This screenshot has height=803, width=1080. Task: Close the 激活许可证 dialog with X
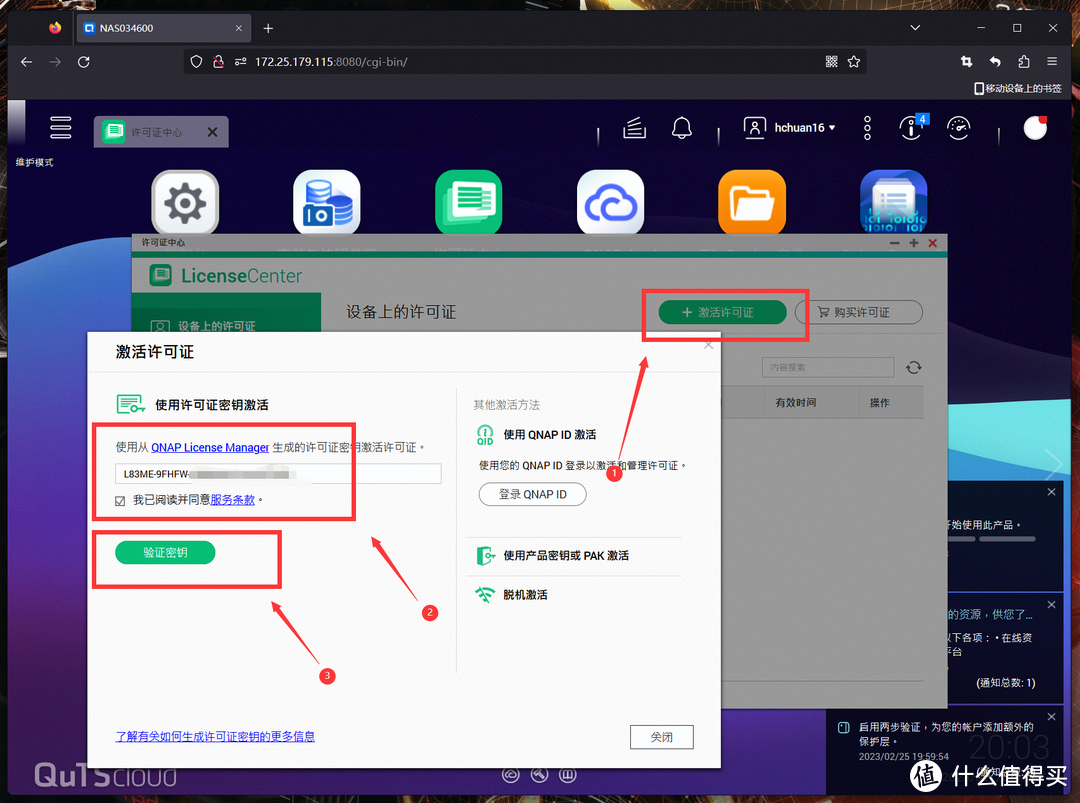pyautogui.click(x=709, y=345)
